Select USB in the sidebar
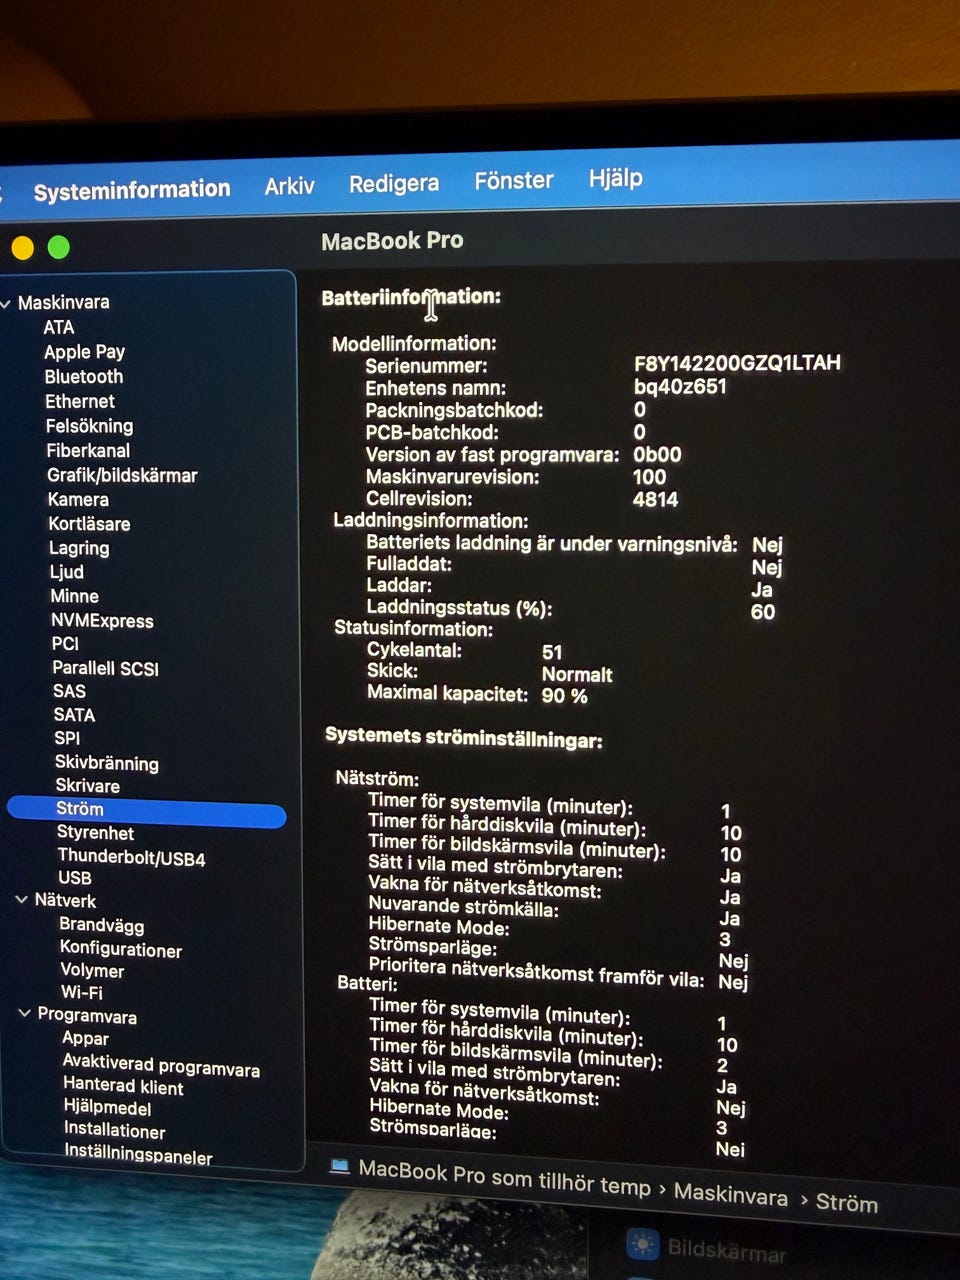960x1280 pixels. (75, 878)
